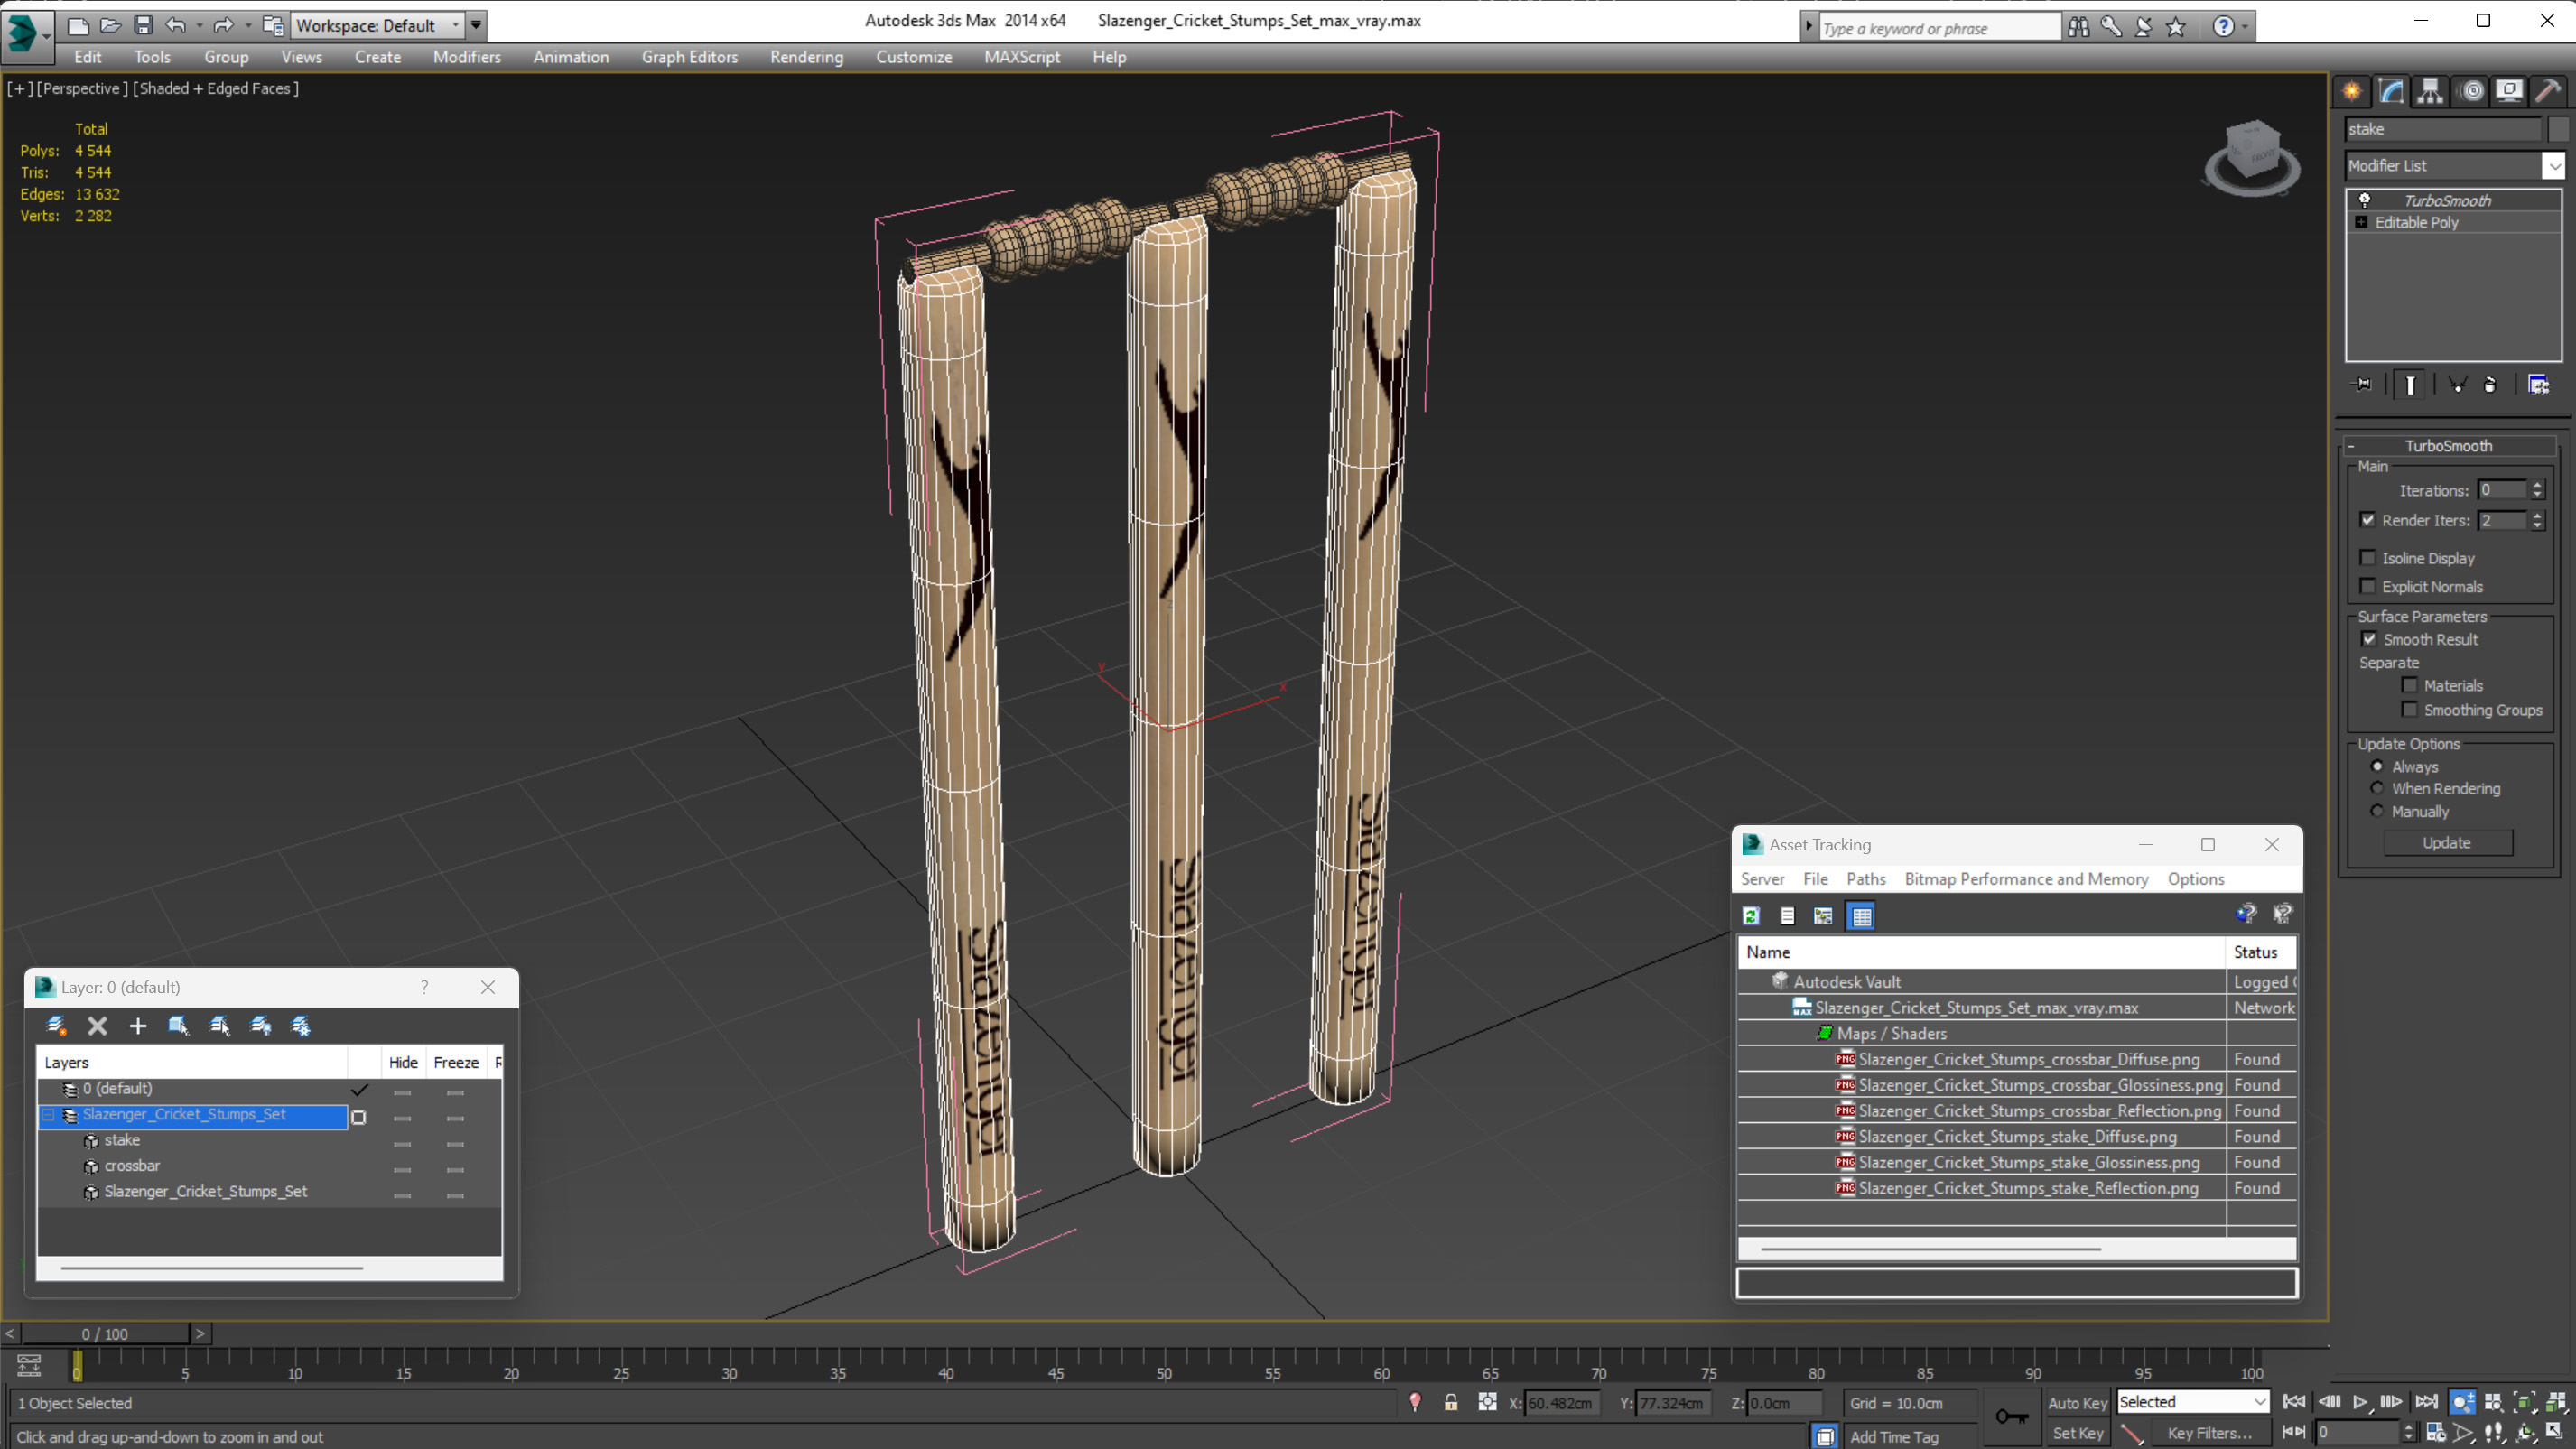Click Create New Layer plus icon
Image resolution: width=2576 pixels, height=1449 pixels.
pyautogui.click(x=138, y=1025)
